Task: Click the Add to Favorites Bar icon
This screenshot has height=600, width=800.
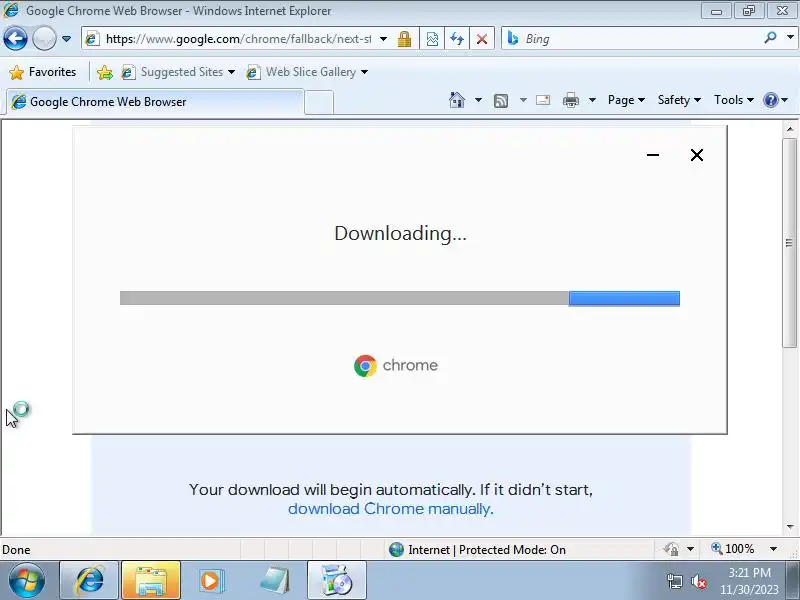Action: point(105,72)
